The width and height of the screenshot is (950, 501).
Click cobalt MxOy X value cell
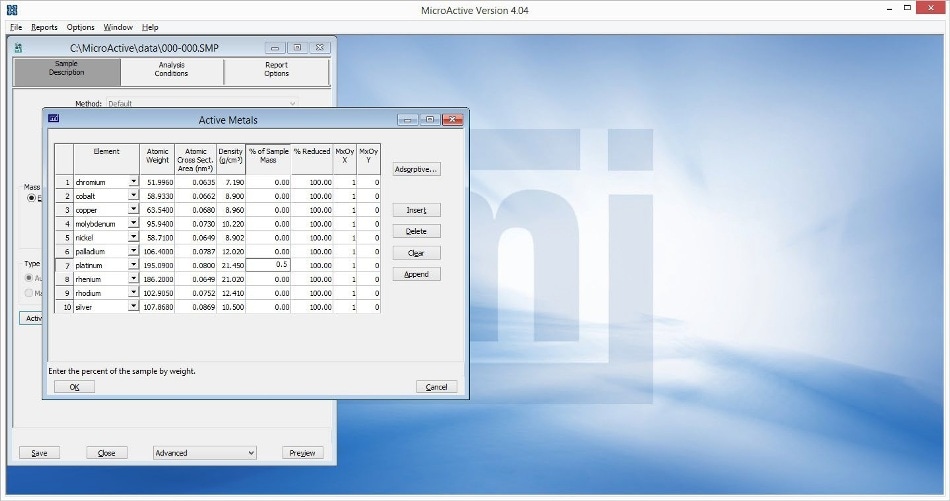(x=345, y=196)
